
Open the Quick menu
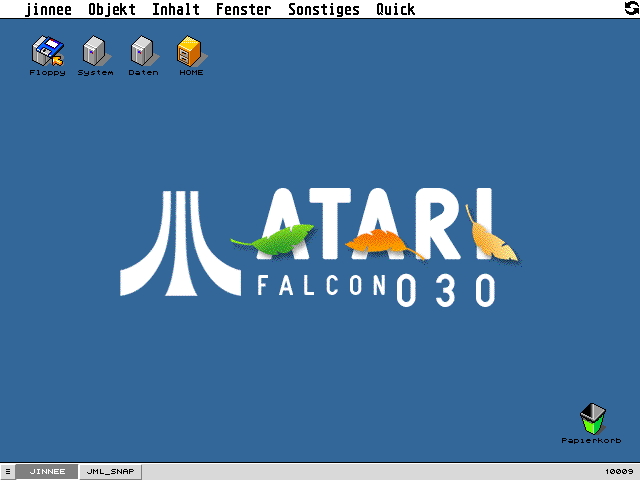click(x=396, y=9)
